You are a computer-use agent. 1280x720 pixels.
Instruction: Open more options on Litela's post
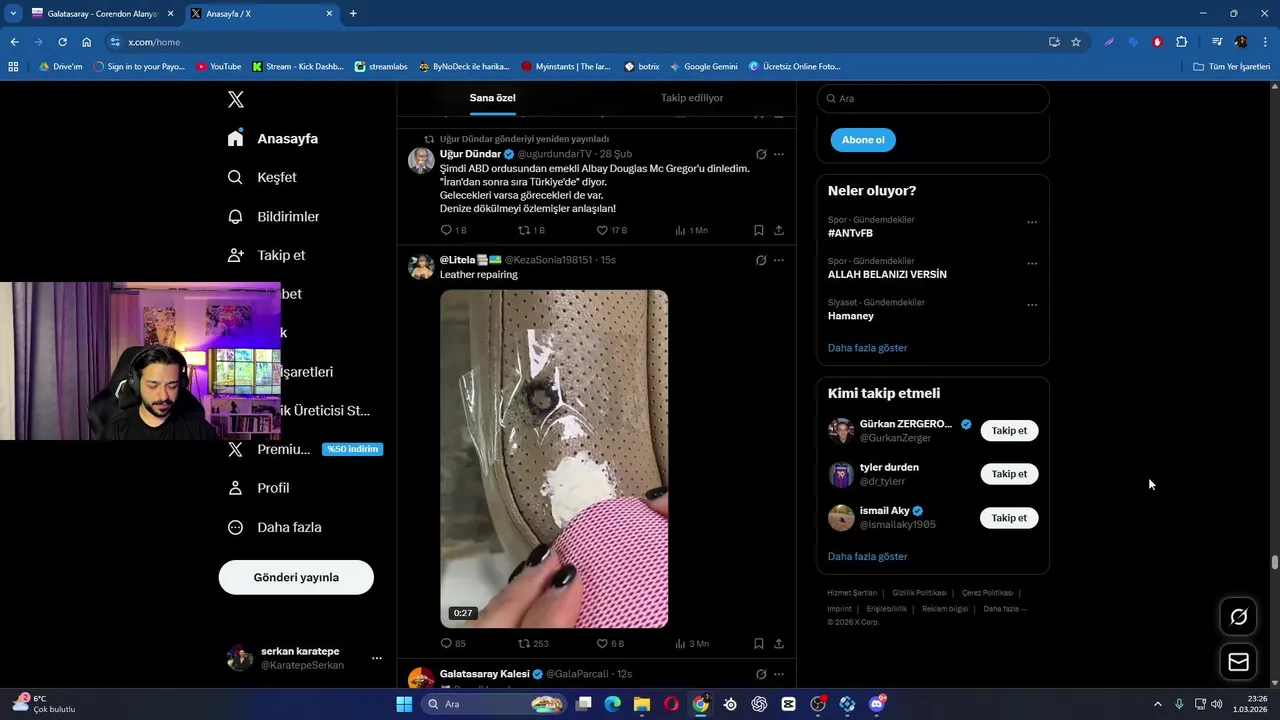(779, 260)
